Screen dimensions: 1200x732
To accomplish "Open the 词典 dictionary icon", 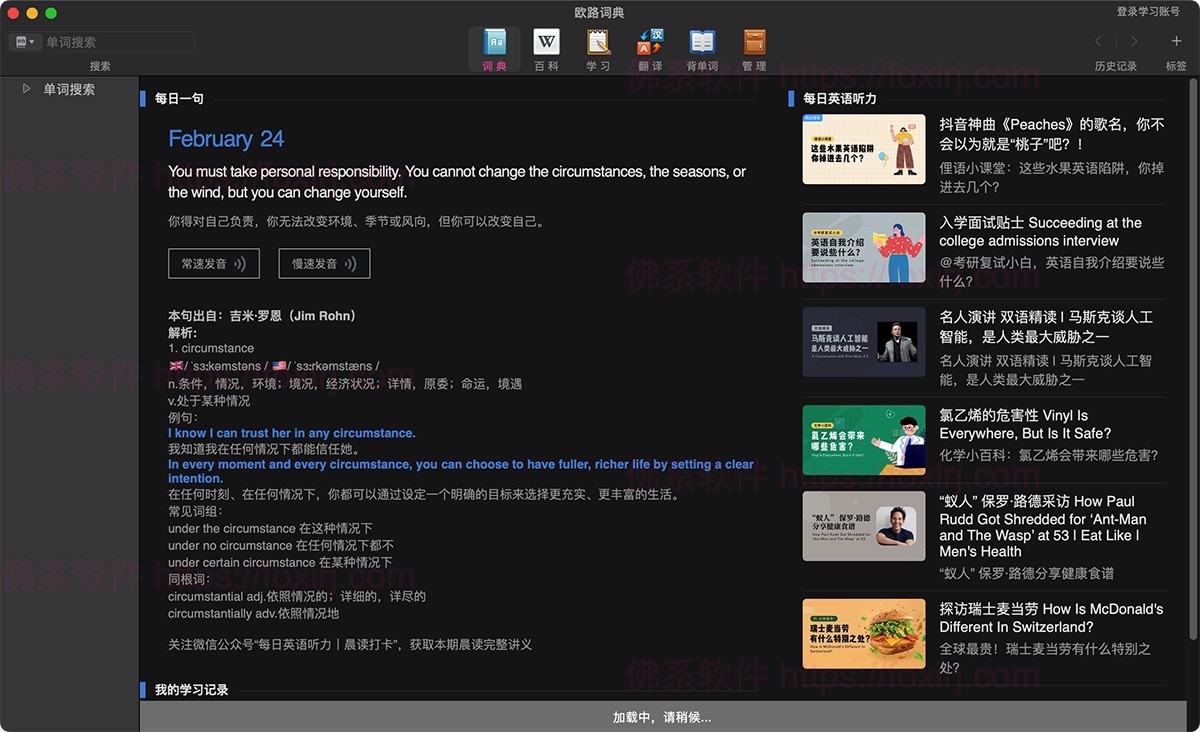I will click(494, 42).
